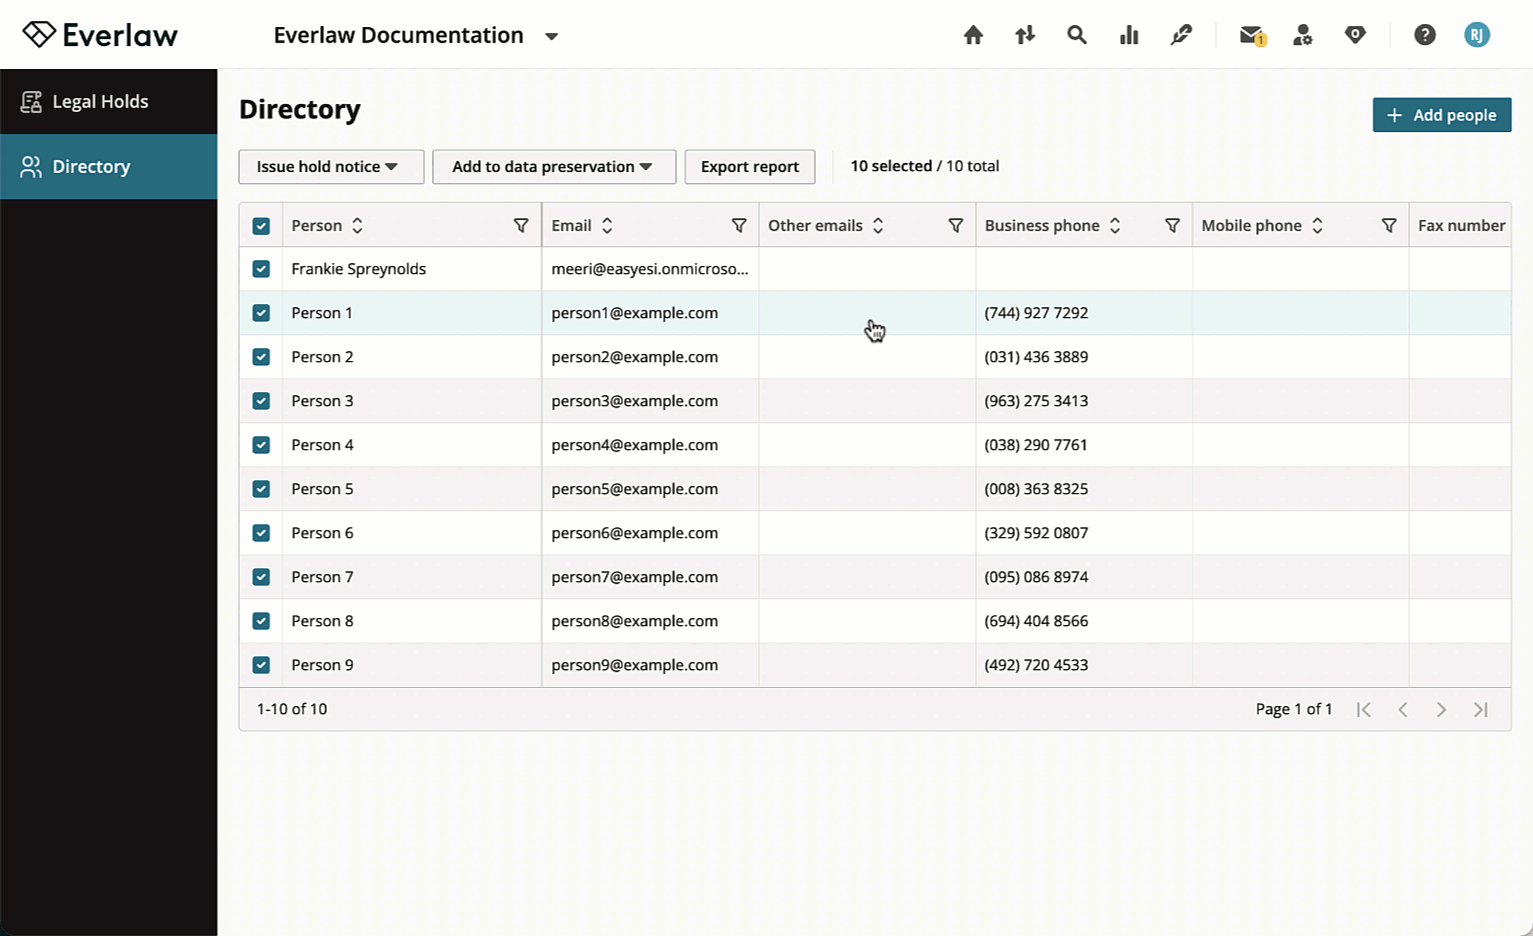
Task: Click phone number (744) 927 7292
Action: click(x=1036, y=313)
